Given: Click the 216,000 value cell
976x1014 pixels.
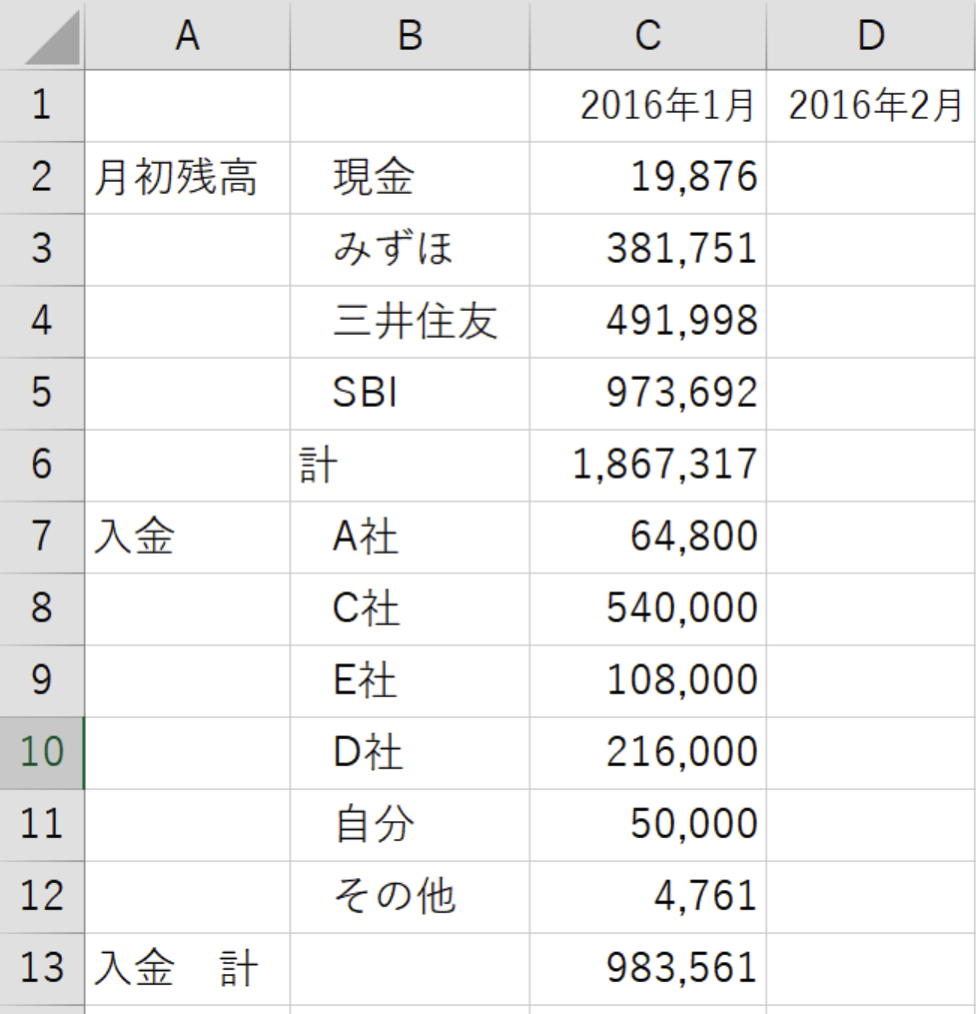Looking at the screenshot, I should pyautogui.click(x=648, y=753).
